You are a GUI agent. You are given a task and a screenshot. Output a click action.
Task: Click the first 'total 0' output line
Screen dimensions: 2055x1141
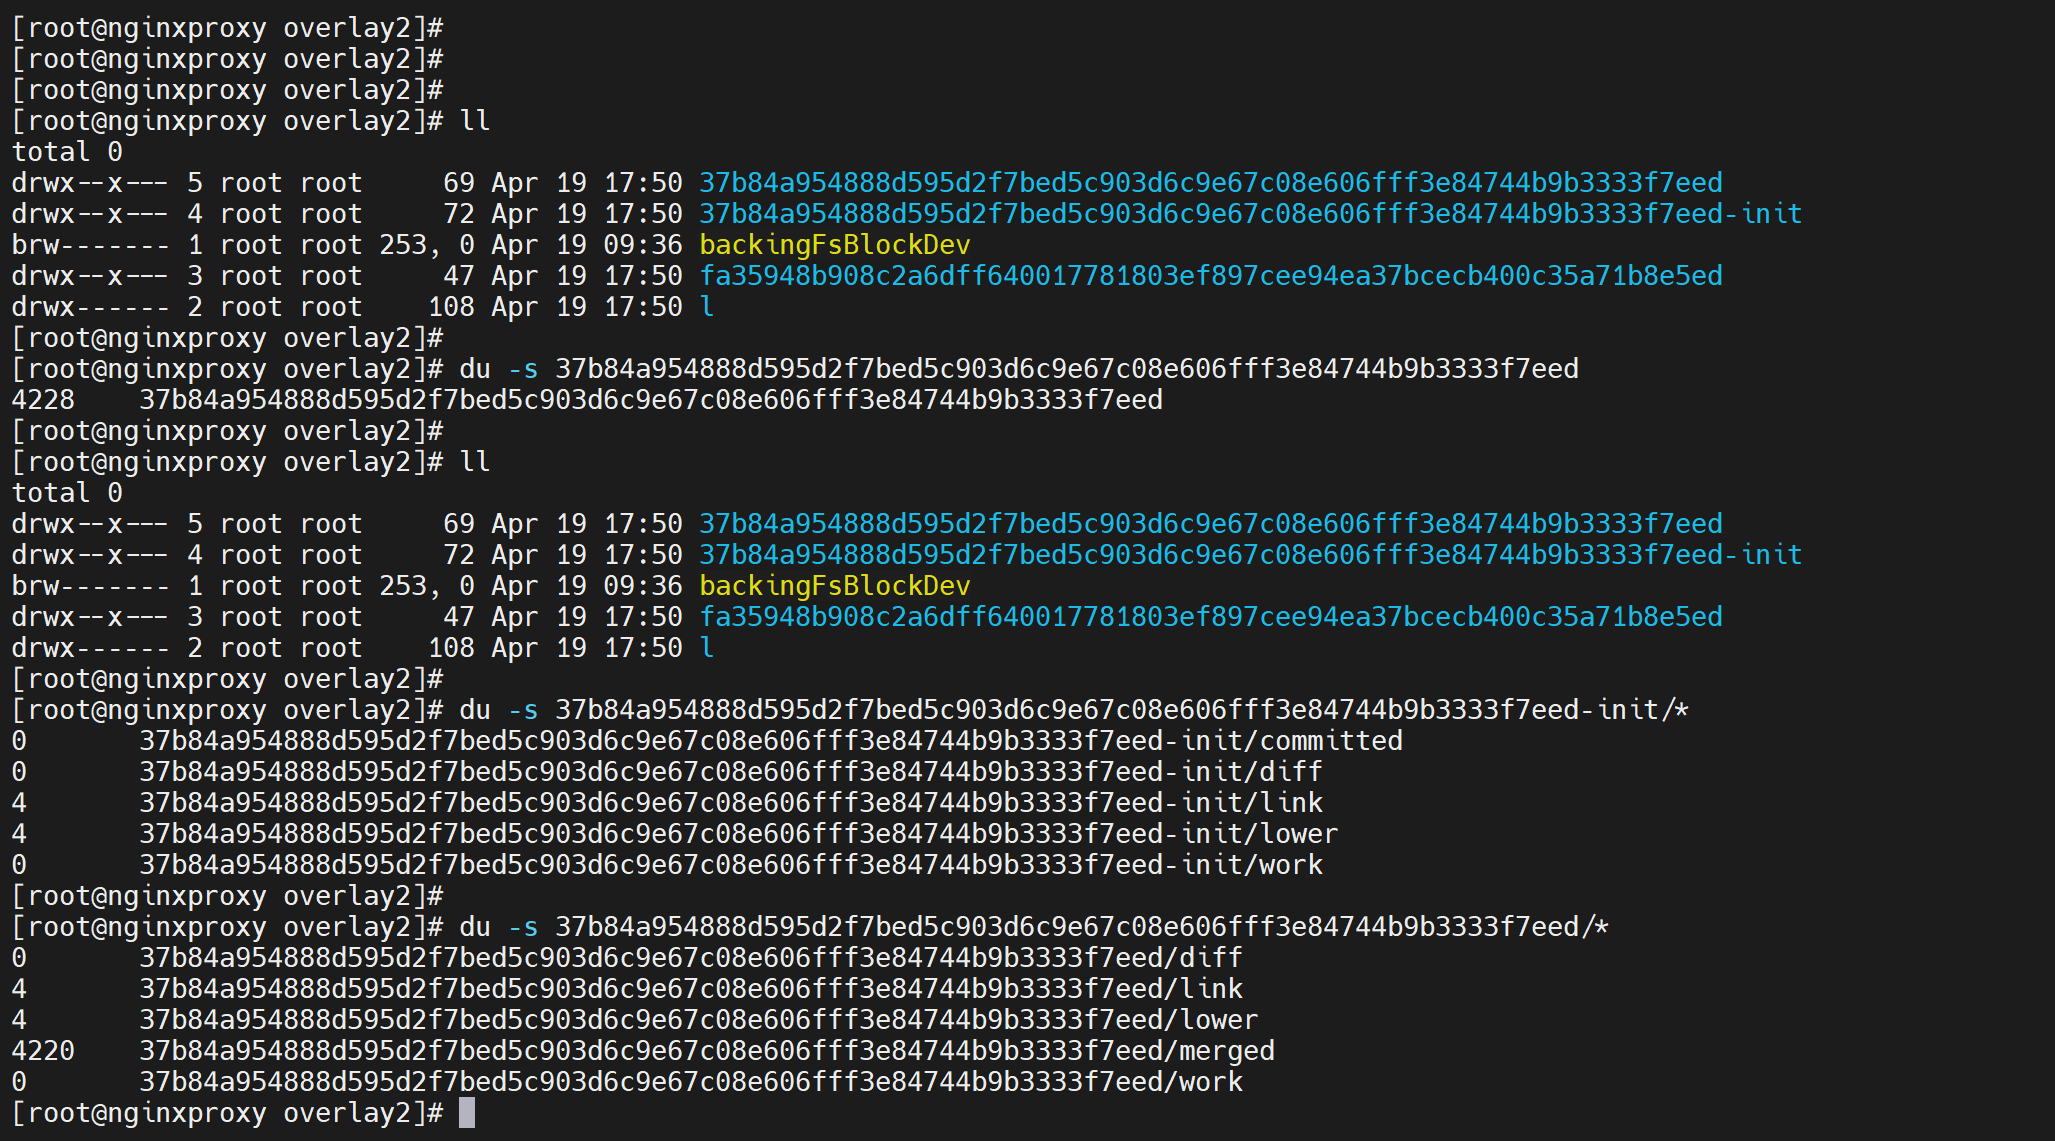(x=67, y=152)
